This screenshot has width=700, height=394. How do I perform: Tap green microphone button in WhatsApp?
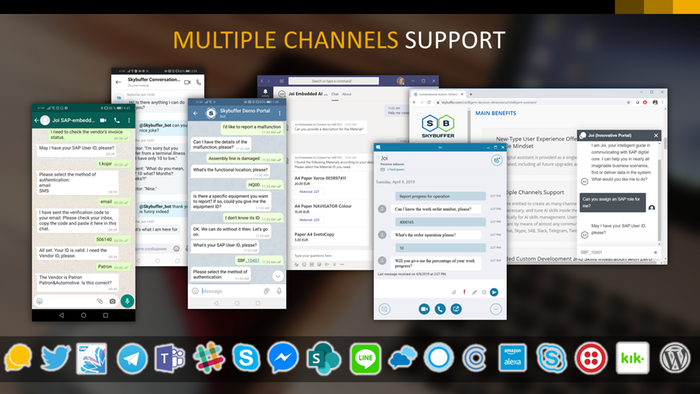127,301
